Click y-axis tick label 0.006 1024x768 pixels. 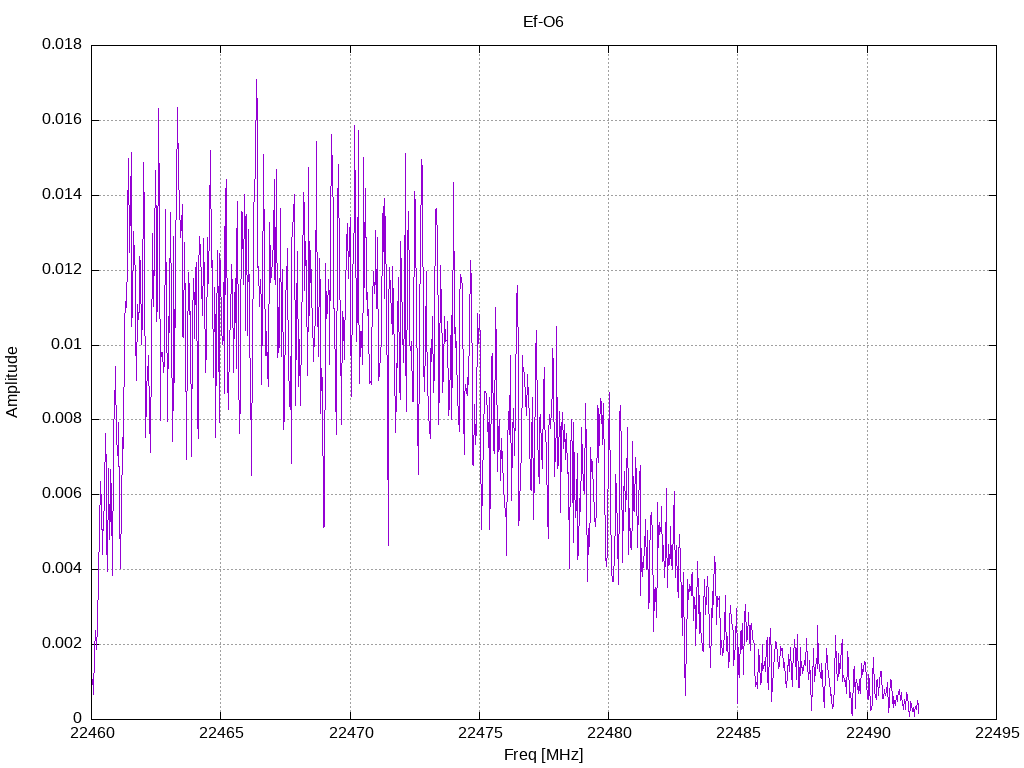(x=62, y=494)
